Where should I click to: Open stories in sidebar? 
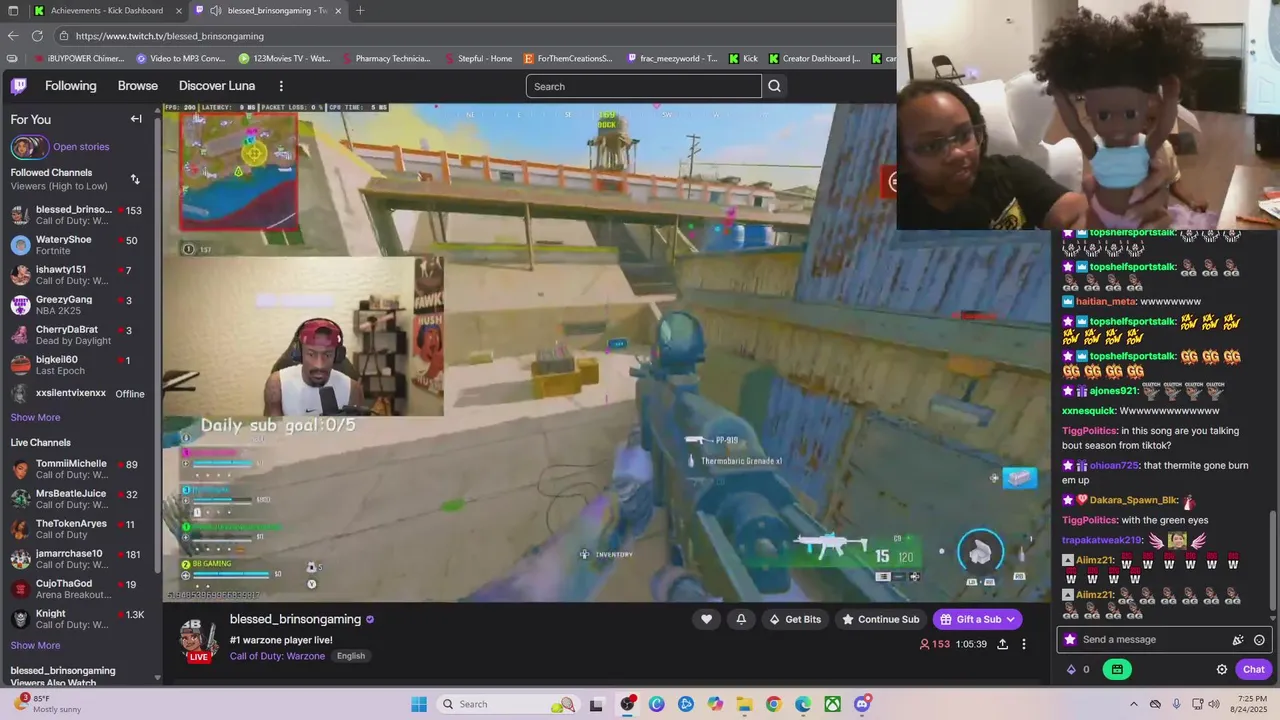(60, 147)
